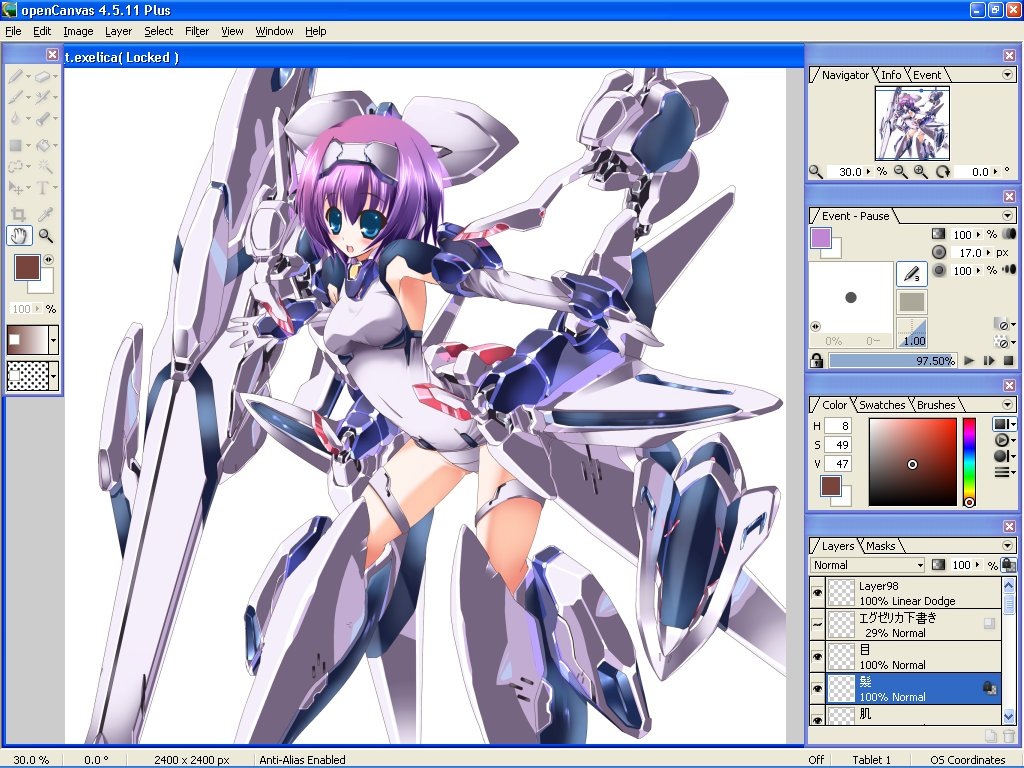Image resolution: width=1024 pixels, height=768 pixels.
Task: Click the purple foreground swatch in the Event panel
Action: tap(821, 238)
